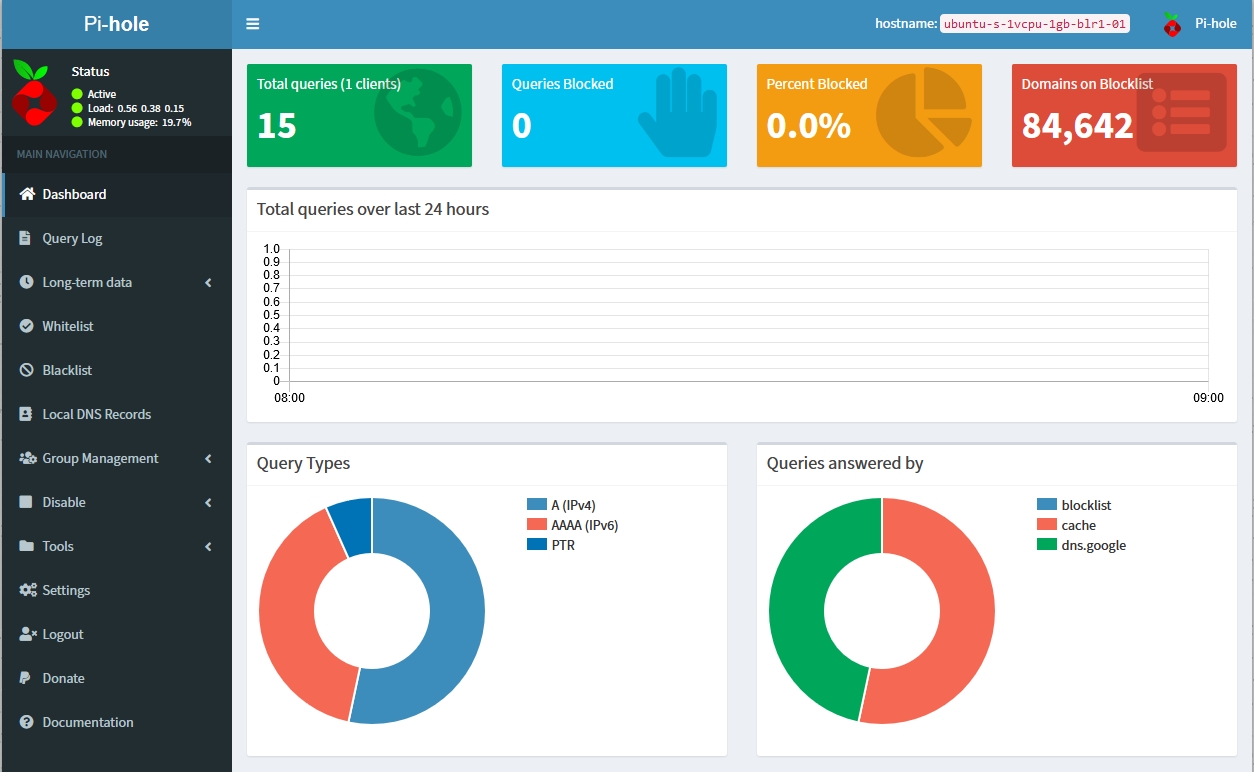Click the Blacklist ban icon
This screenshot has height=772, width=1254.
(26, 370)
